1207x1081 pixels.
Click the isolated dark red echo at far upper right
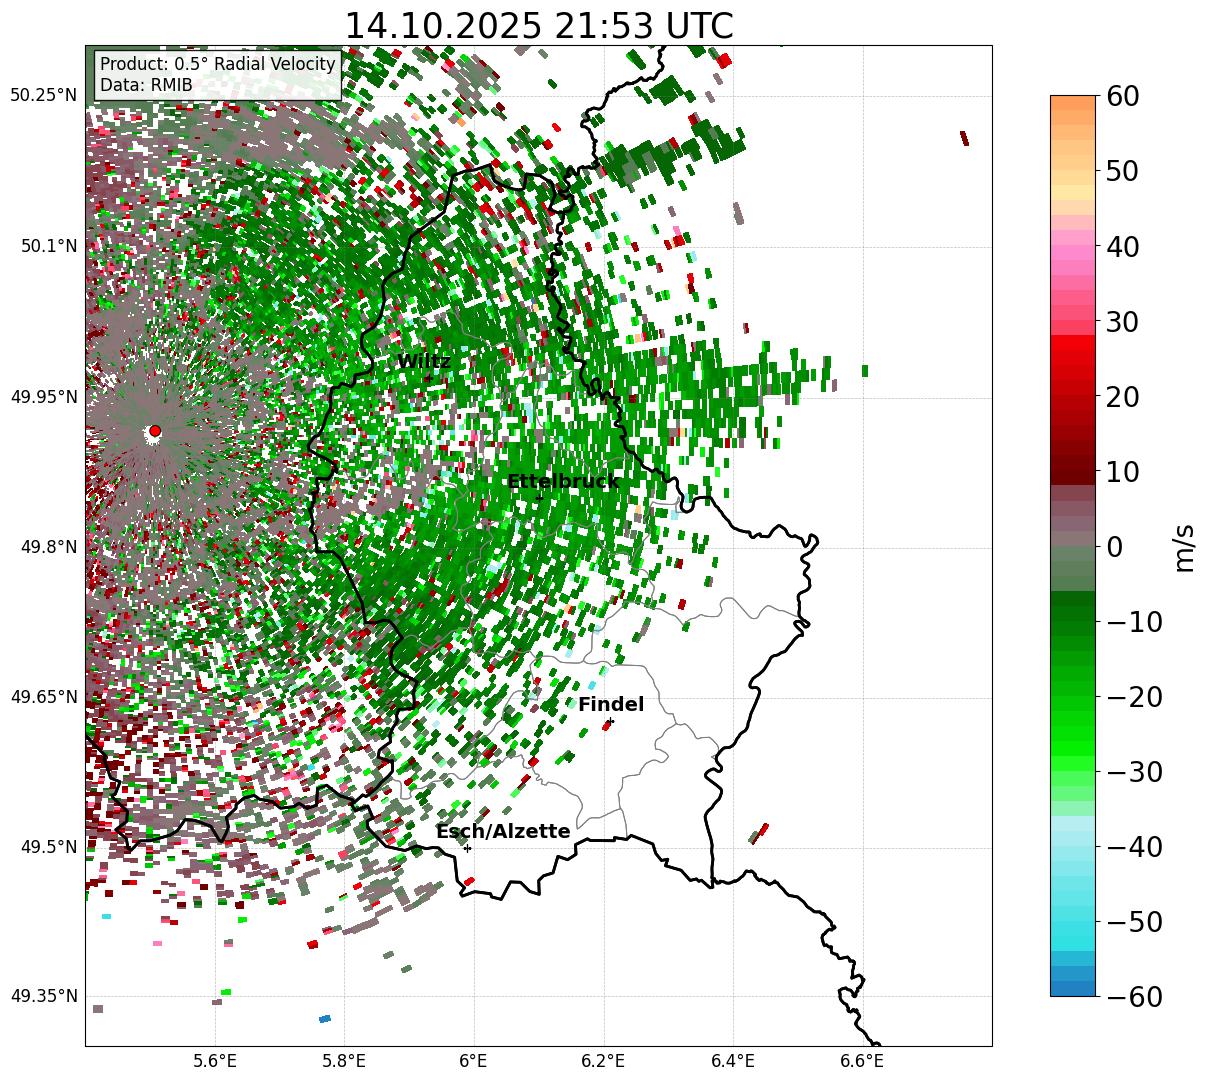coord(964,138)
